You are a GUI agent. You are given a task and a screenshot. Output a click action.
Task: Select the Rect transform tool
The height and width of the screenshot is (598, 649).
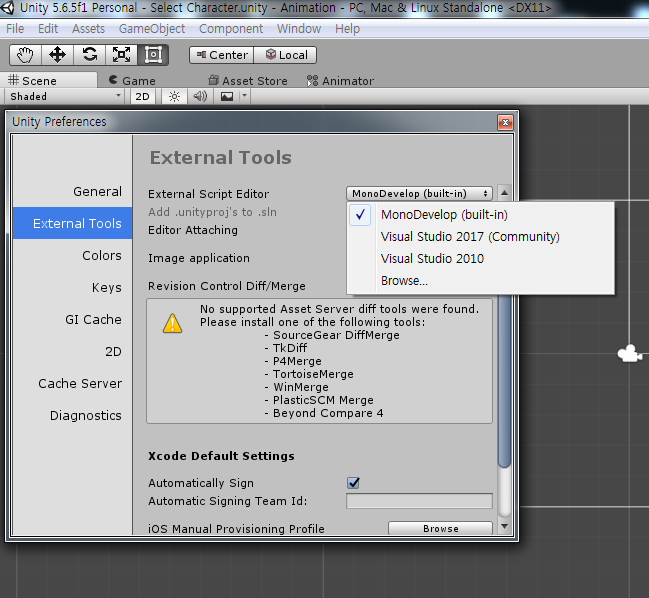153,55
